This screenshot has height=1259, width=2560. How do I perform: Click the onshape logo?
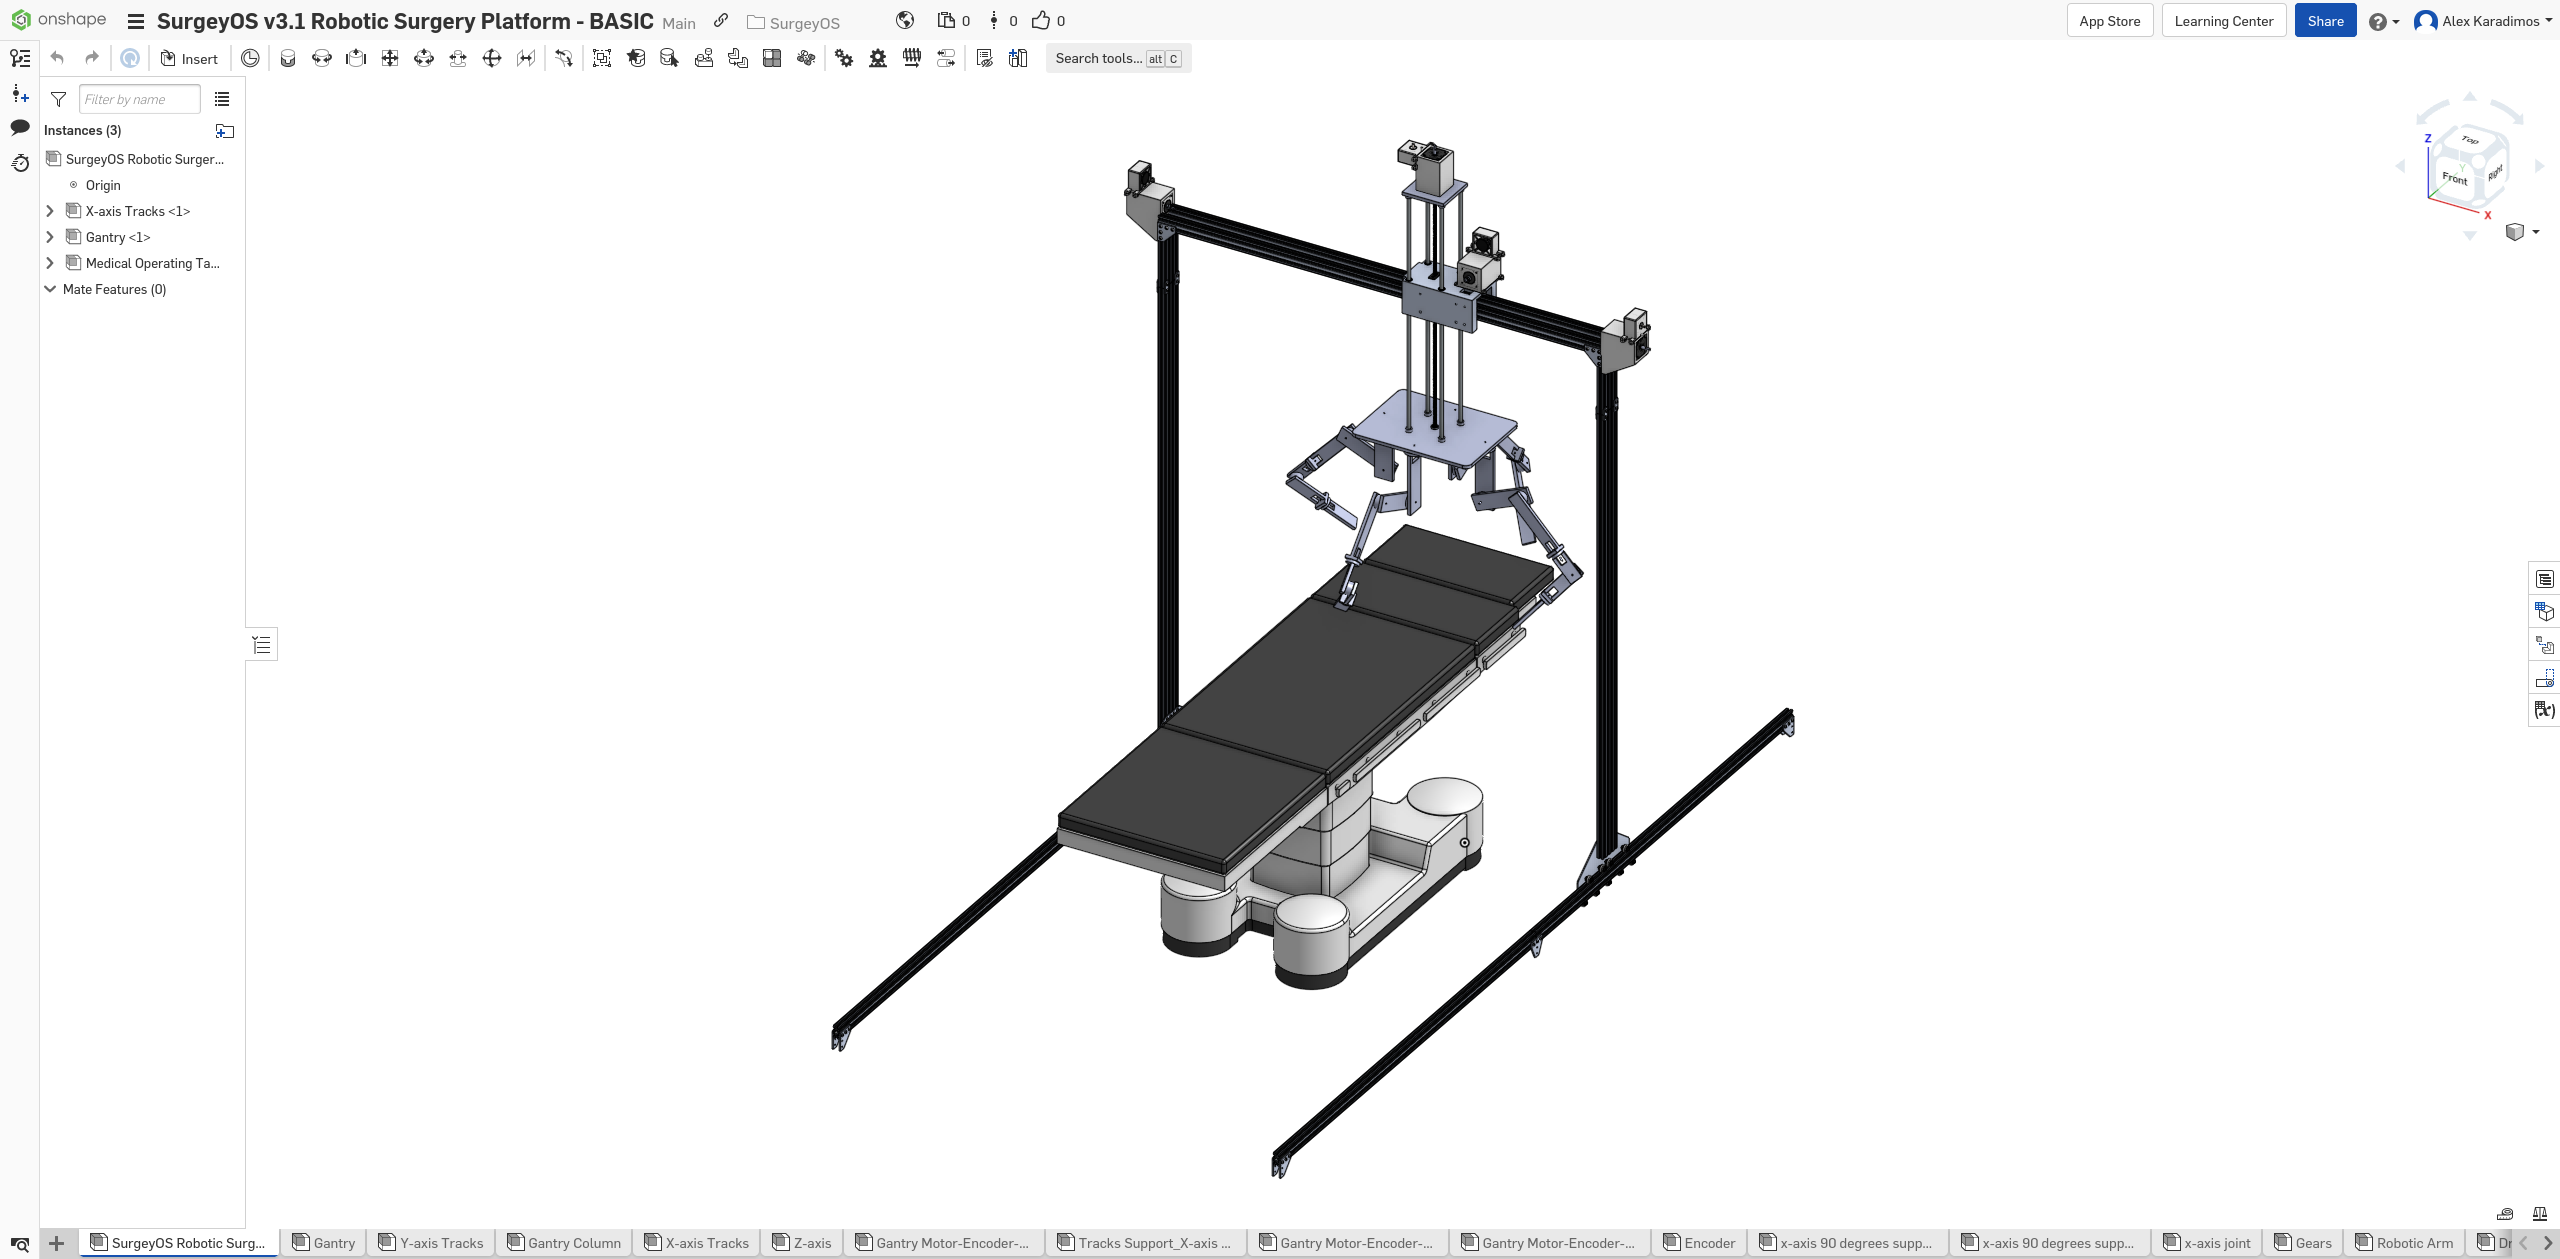click(x=58, y=20)
